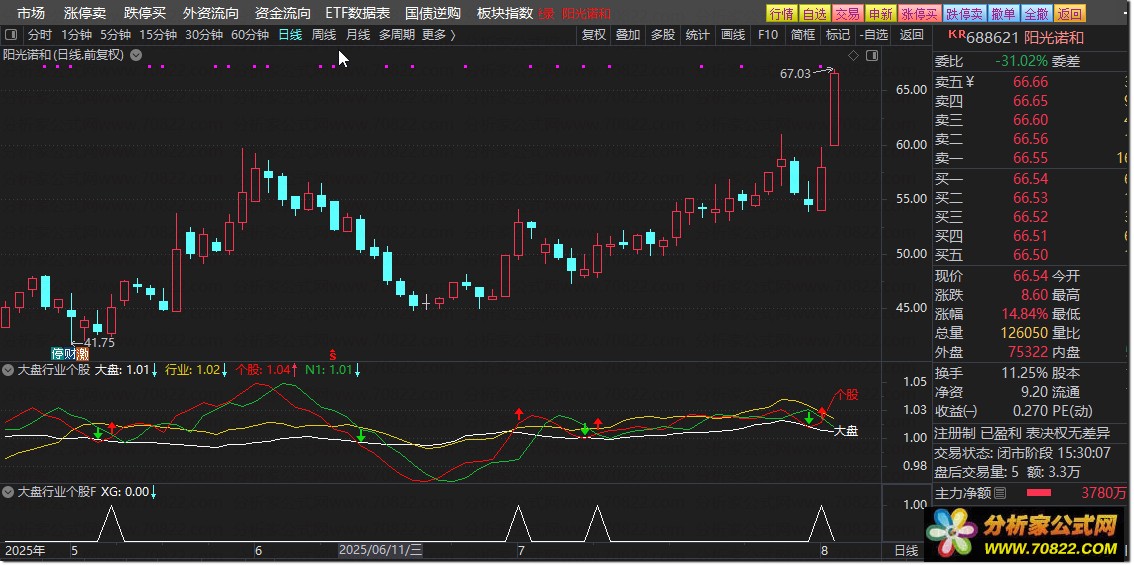Click the 标记 mark button
This screenshot has width=1134, height=565.
[x=837, y=35]
